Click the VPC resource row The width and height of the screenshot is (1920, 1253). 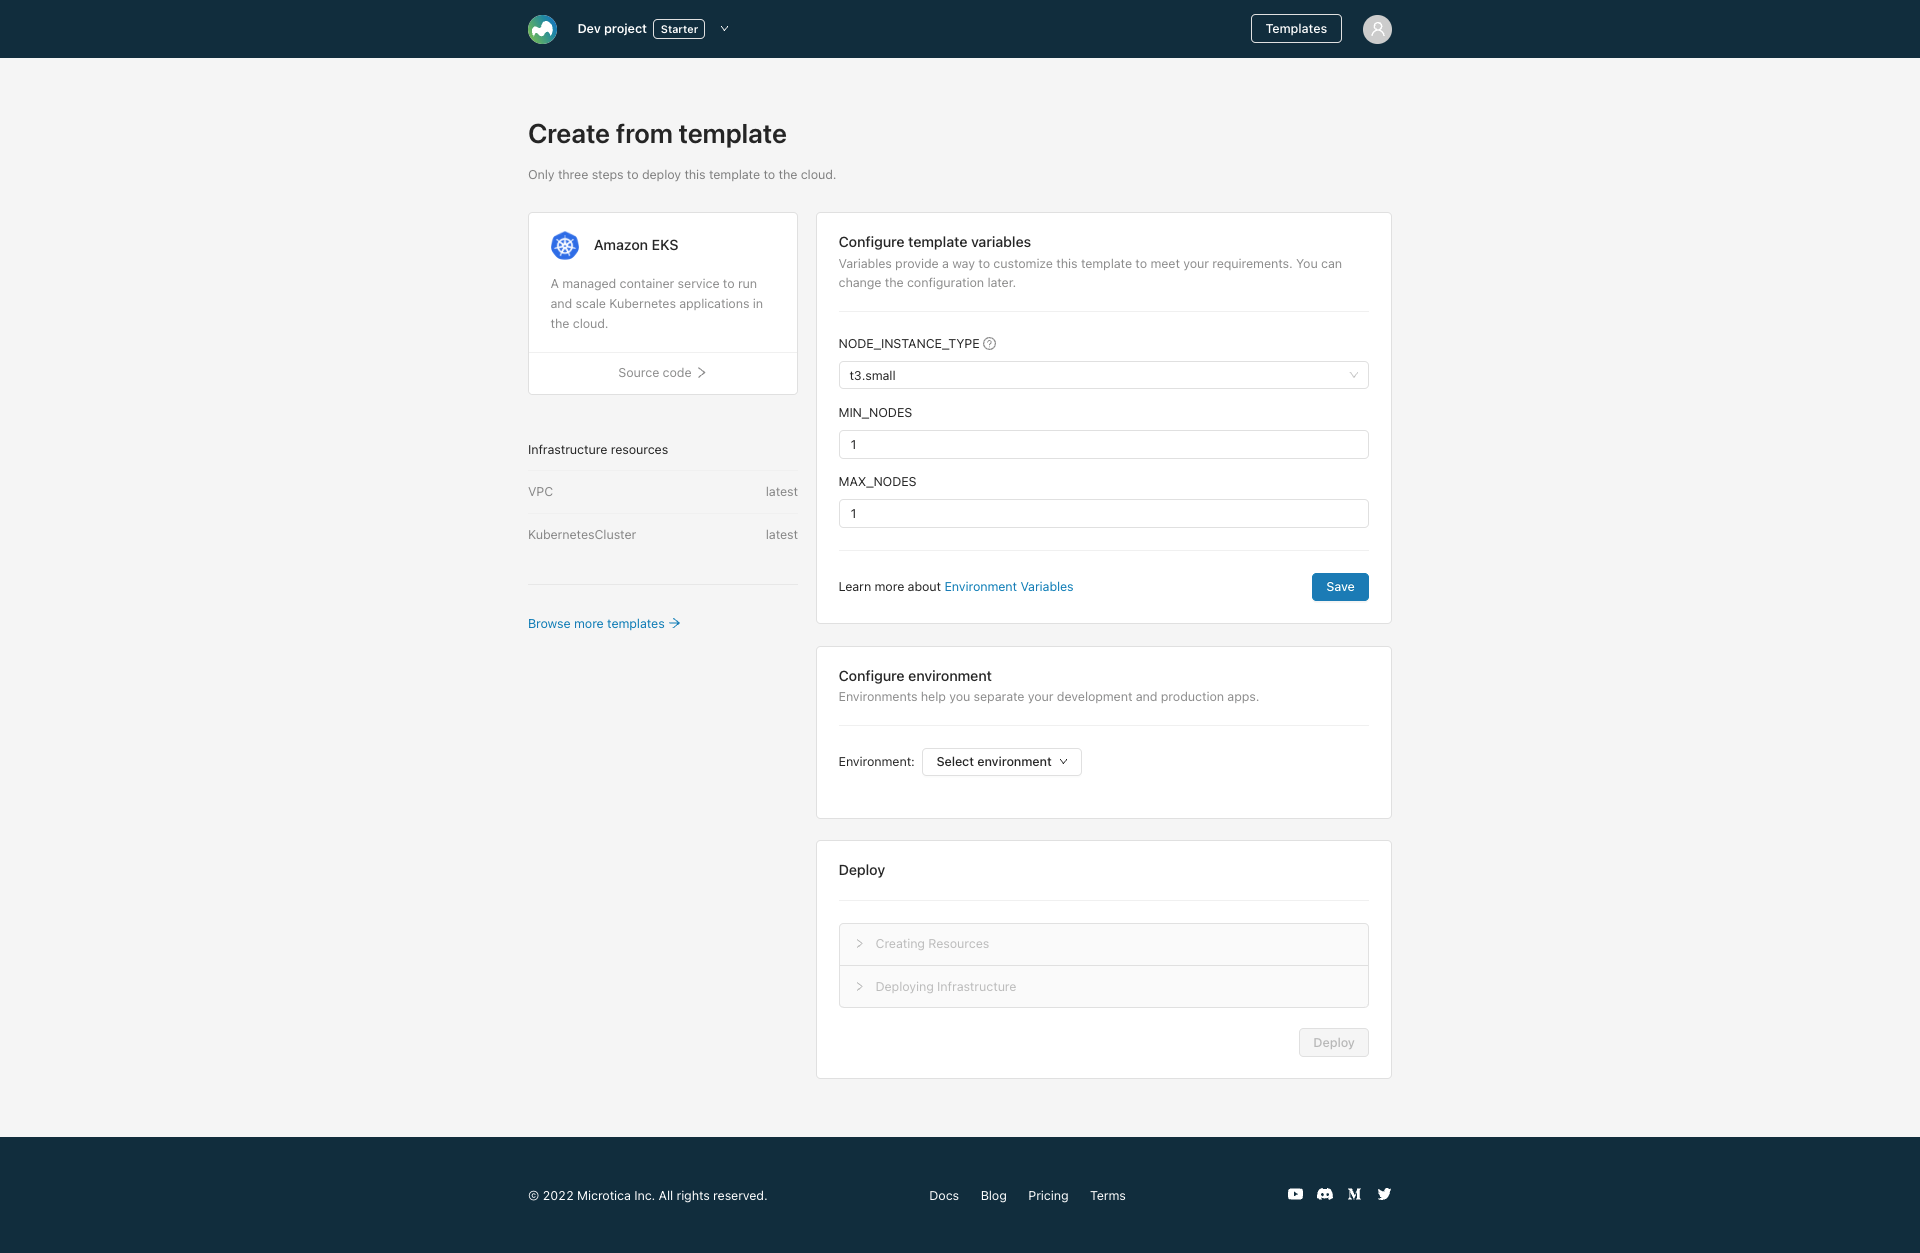click(x=662, y=492)
